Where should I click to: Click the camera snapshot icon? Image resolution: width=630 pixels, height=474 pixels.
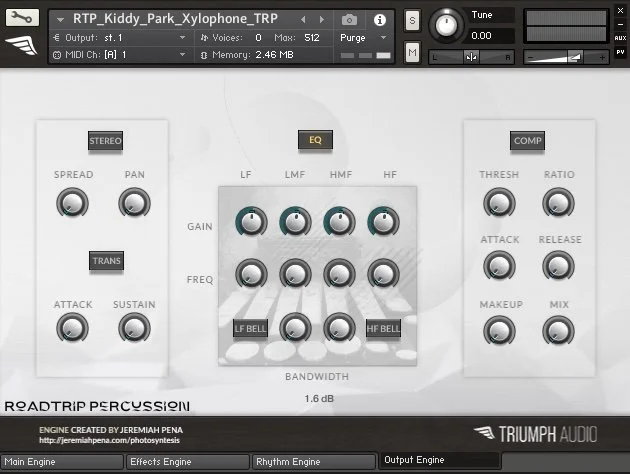(x=349, y=20)
